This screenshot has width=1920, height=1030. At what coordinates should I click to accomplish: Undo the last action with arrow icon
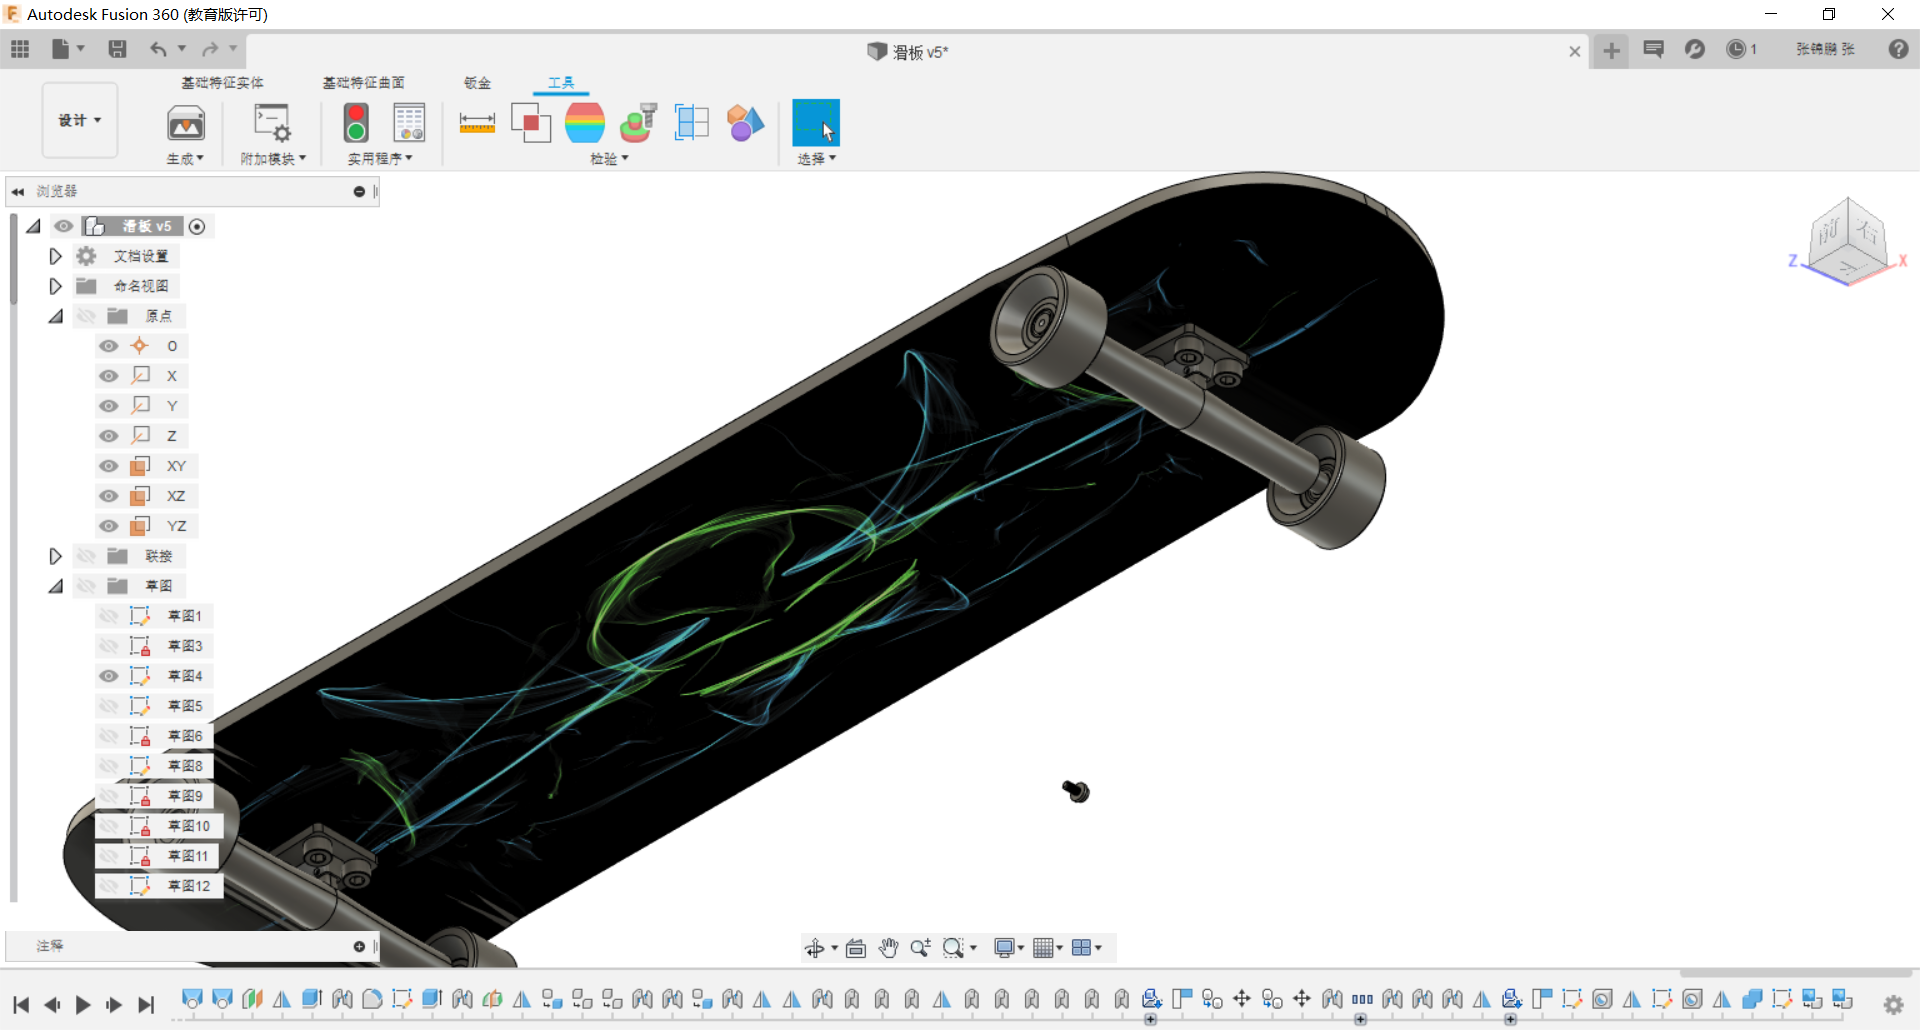(x=158, y=49)
